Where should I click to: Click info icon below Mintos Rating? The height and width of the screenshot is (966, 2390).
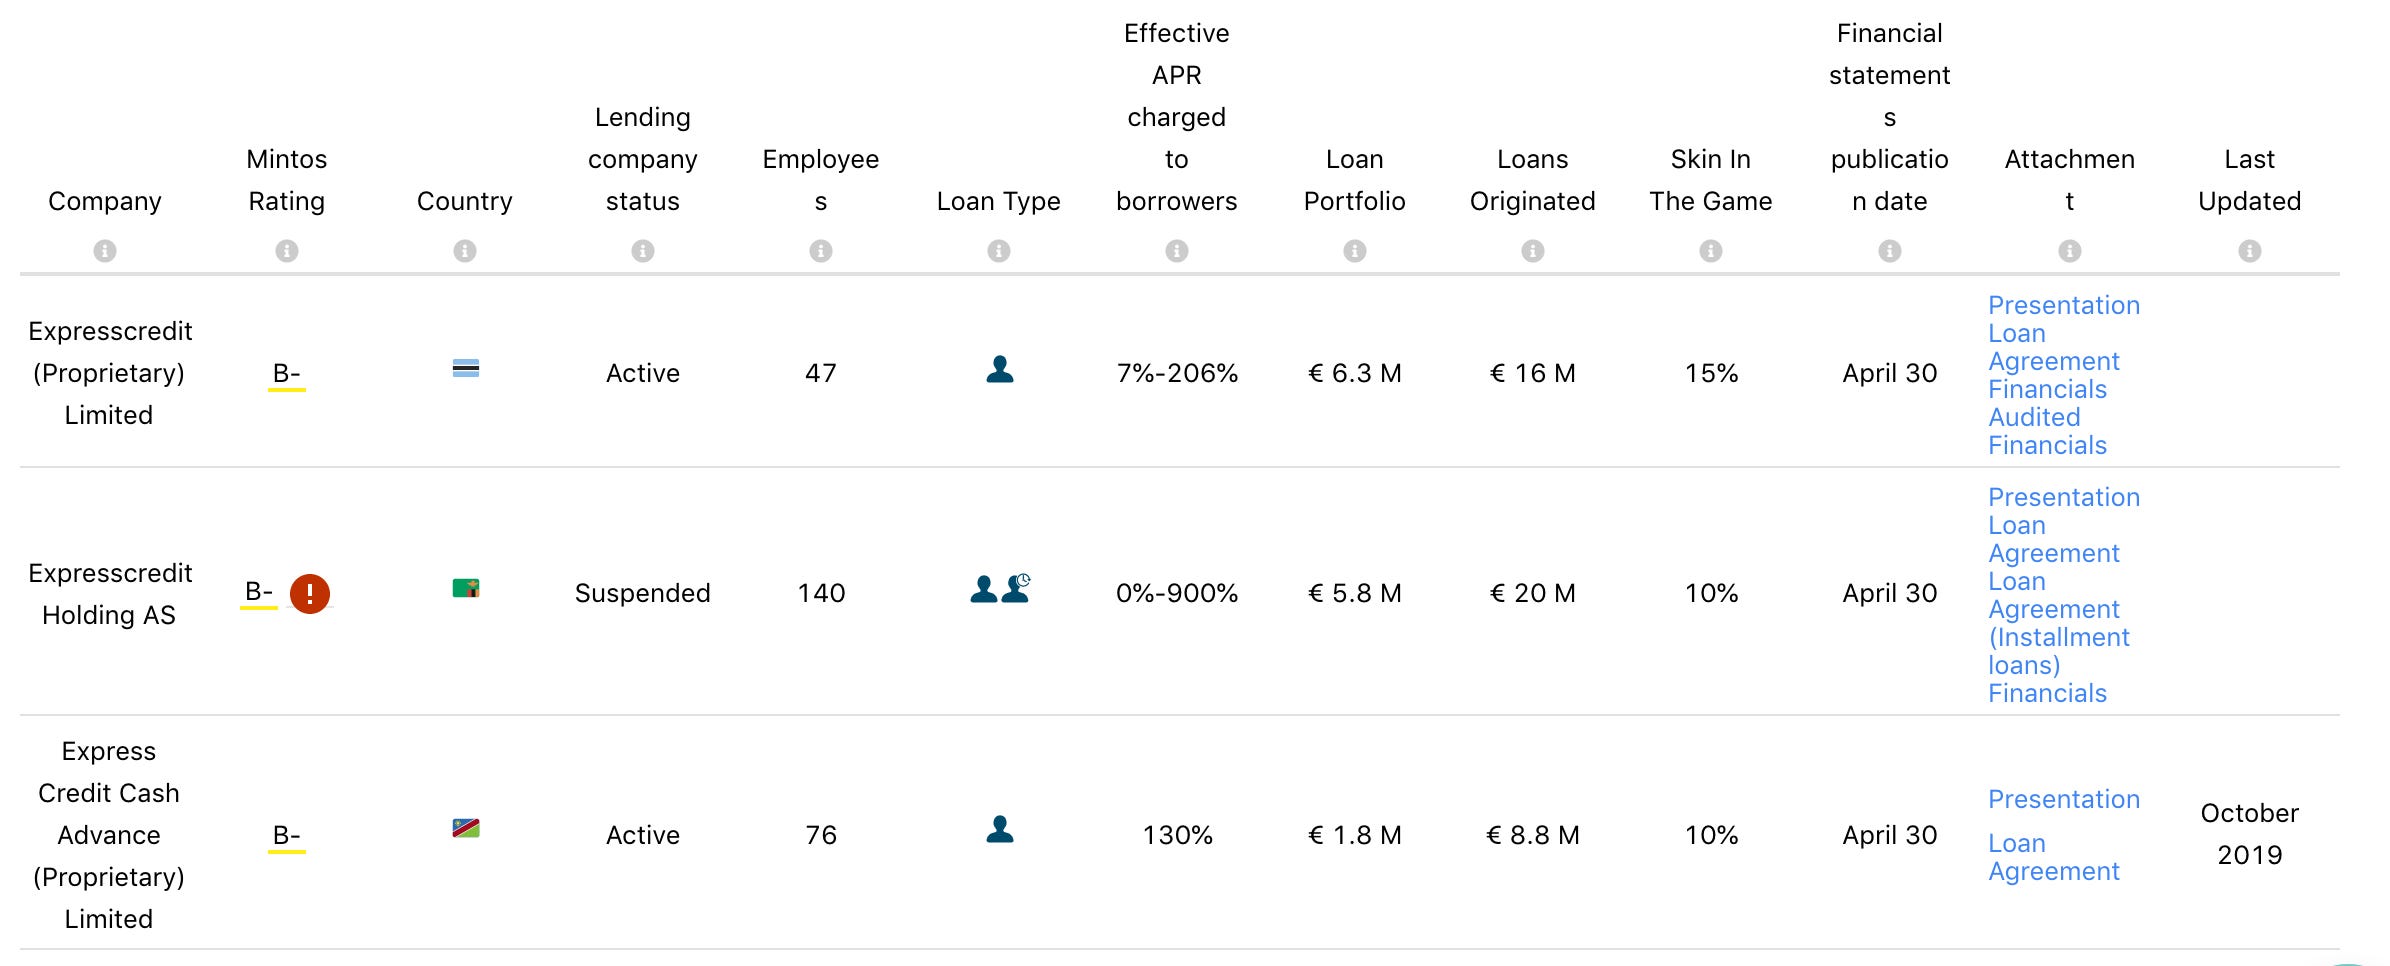click(287, 251)
